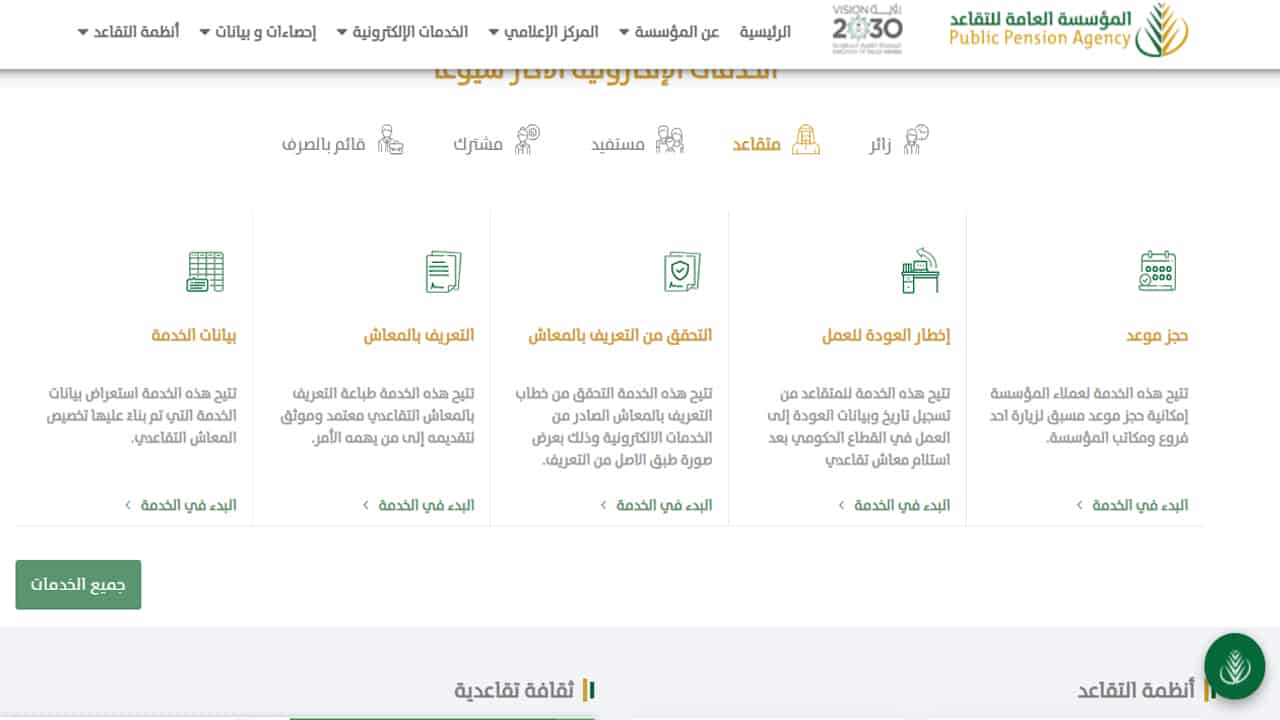Open the أنظمة التقاعد dropdown menu
Viewport: 1280px width, 720px height.
click(128, 32)
